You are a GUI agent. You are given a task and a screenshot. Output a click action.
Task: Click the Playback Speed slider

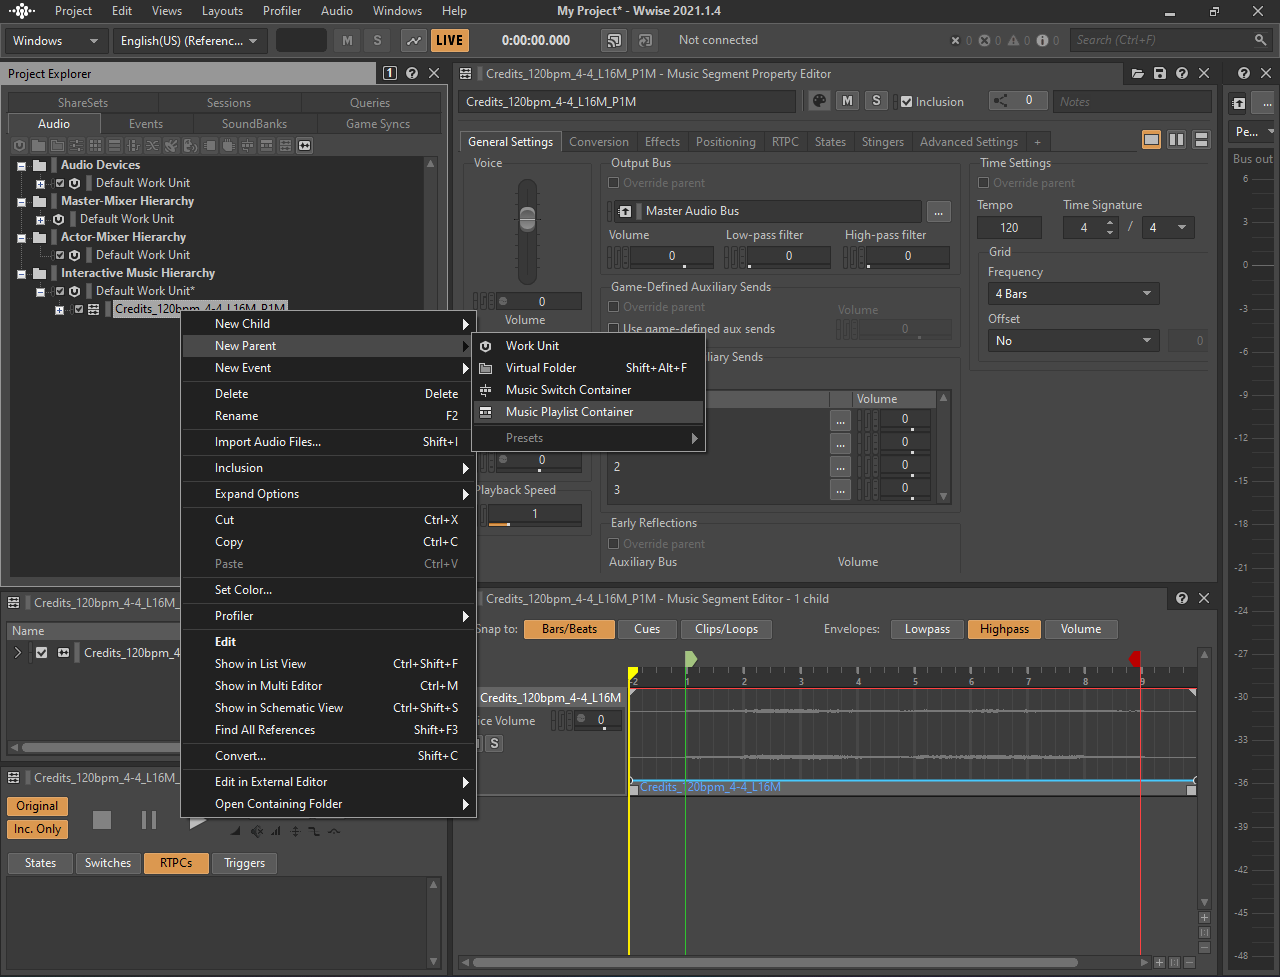[x=534, y=515]
